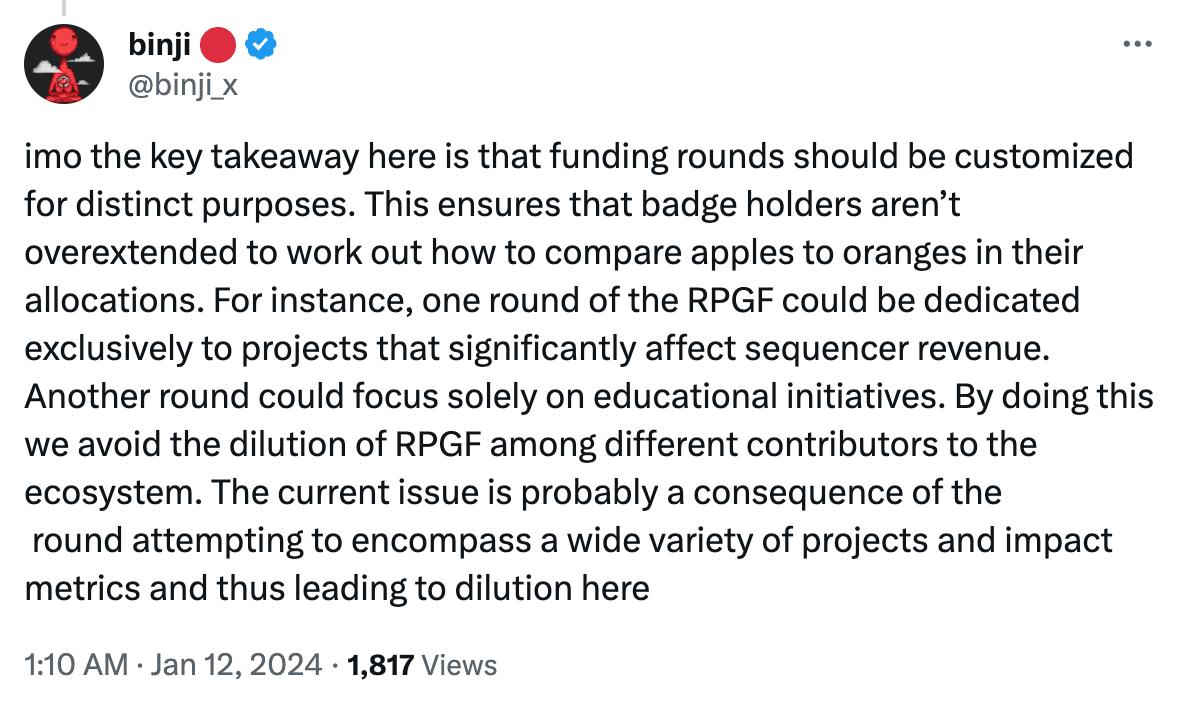
Task: Click the 1:10 AM timestamp
Action: (x=76, y=665)
